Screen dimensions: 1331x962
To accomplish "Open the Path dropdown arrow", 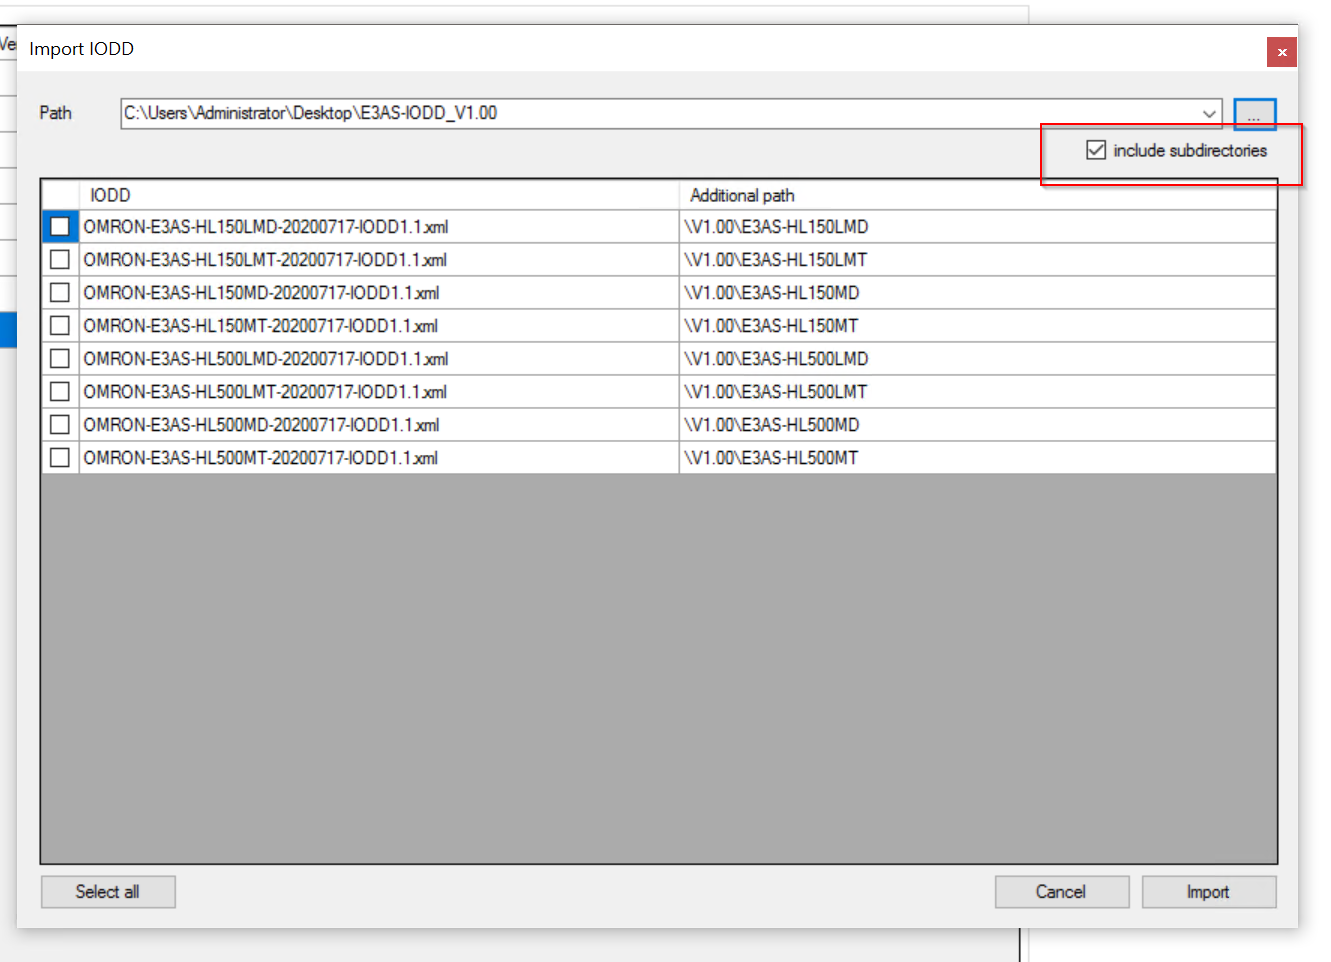I will (x=1209, y=114).
